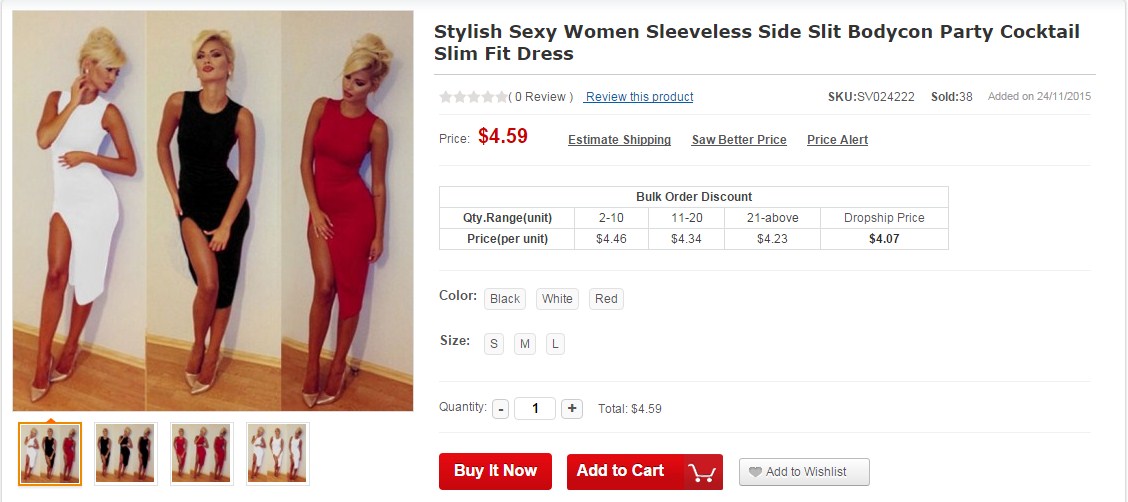1128x502 pixels.
Task: Choose size L
Action: [555, 344]
